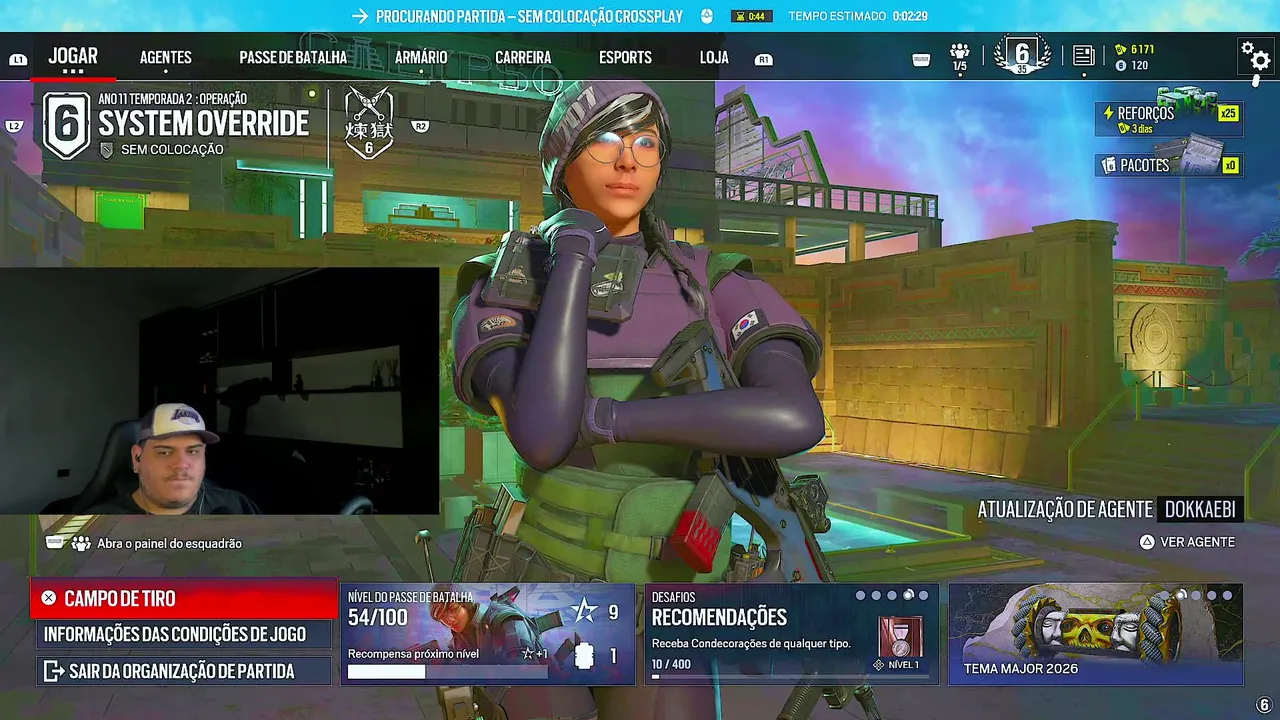The height and width of the screenshot is (720, 1280).
Task: Click the rank badge beside Sem Colocação
Action: (107, 149)
